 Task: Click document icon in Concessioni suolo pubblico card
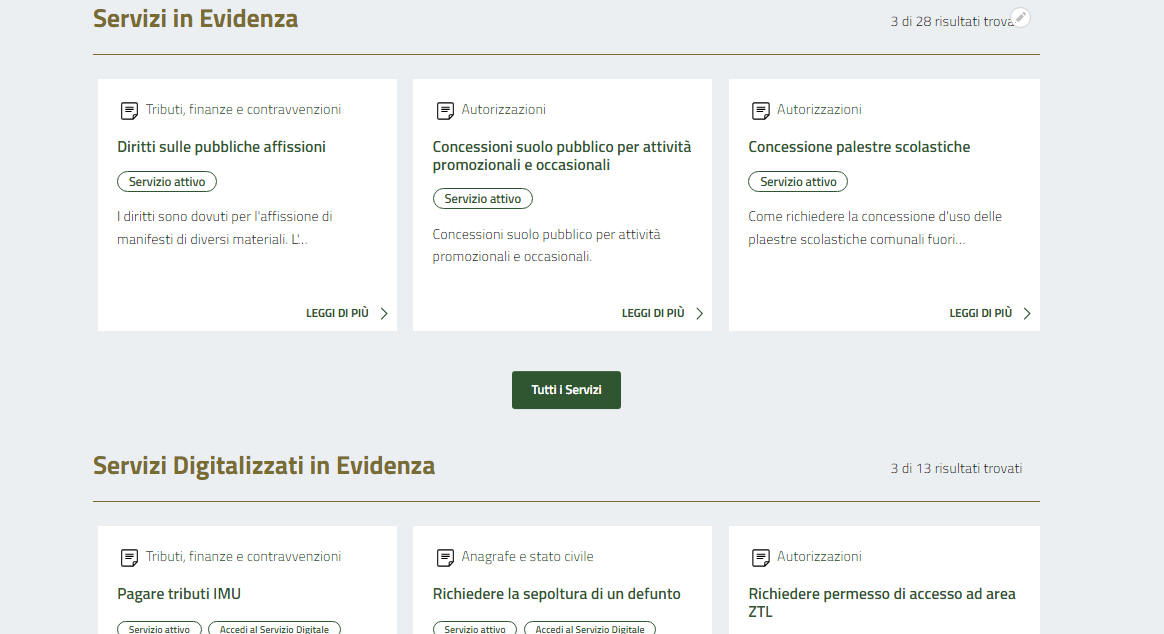tap(445, 110)
